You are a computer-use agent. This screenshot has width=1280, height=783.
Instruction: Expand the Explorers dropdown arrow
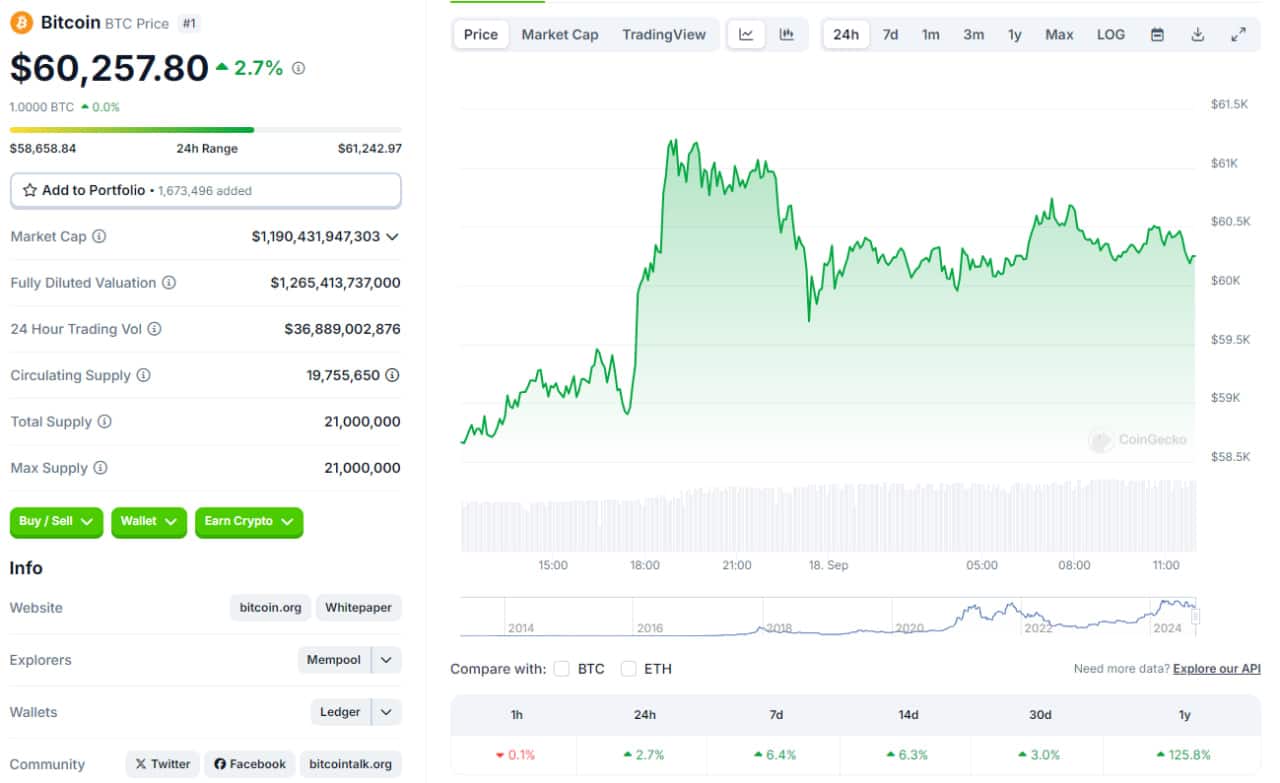point(386,660)
